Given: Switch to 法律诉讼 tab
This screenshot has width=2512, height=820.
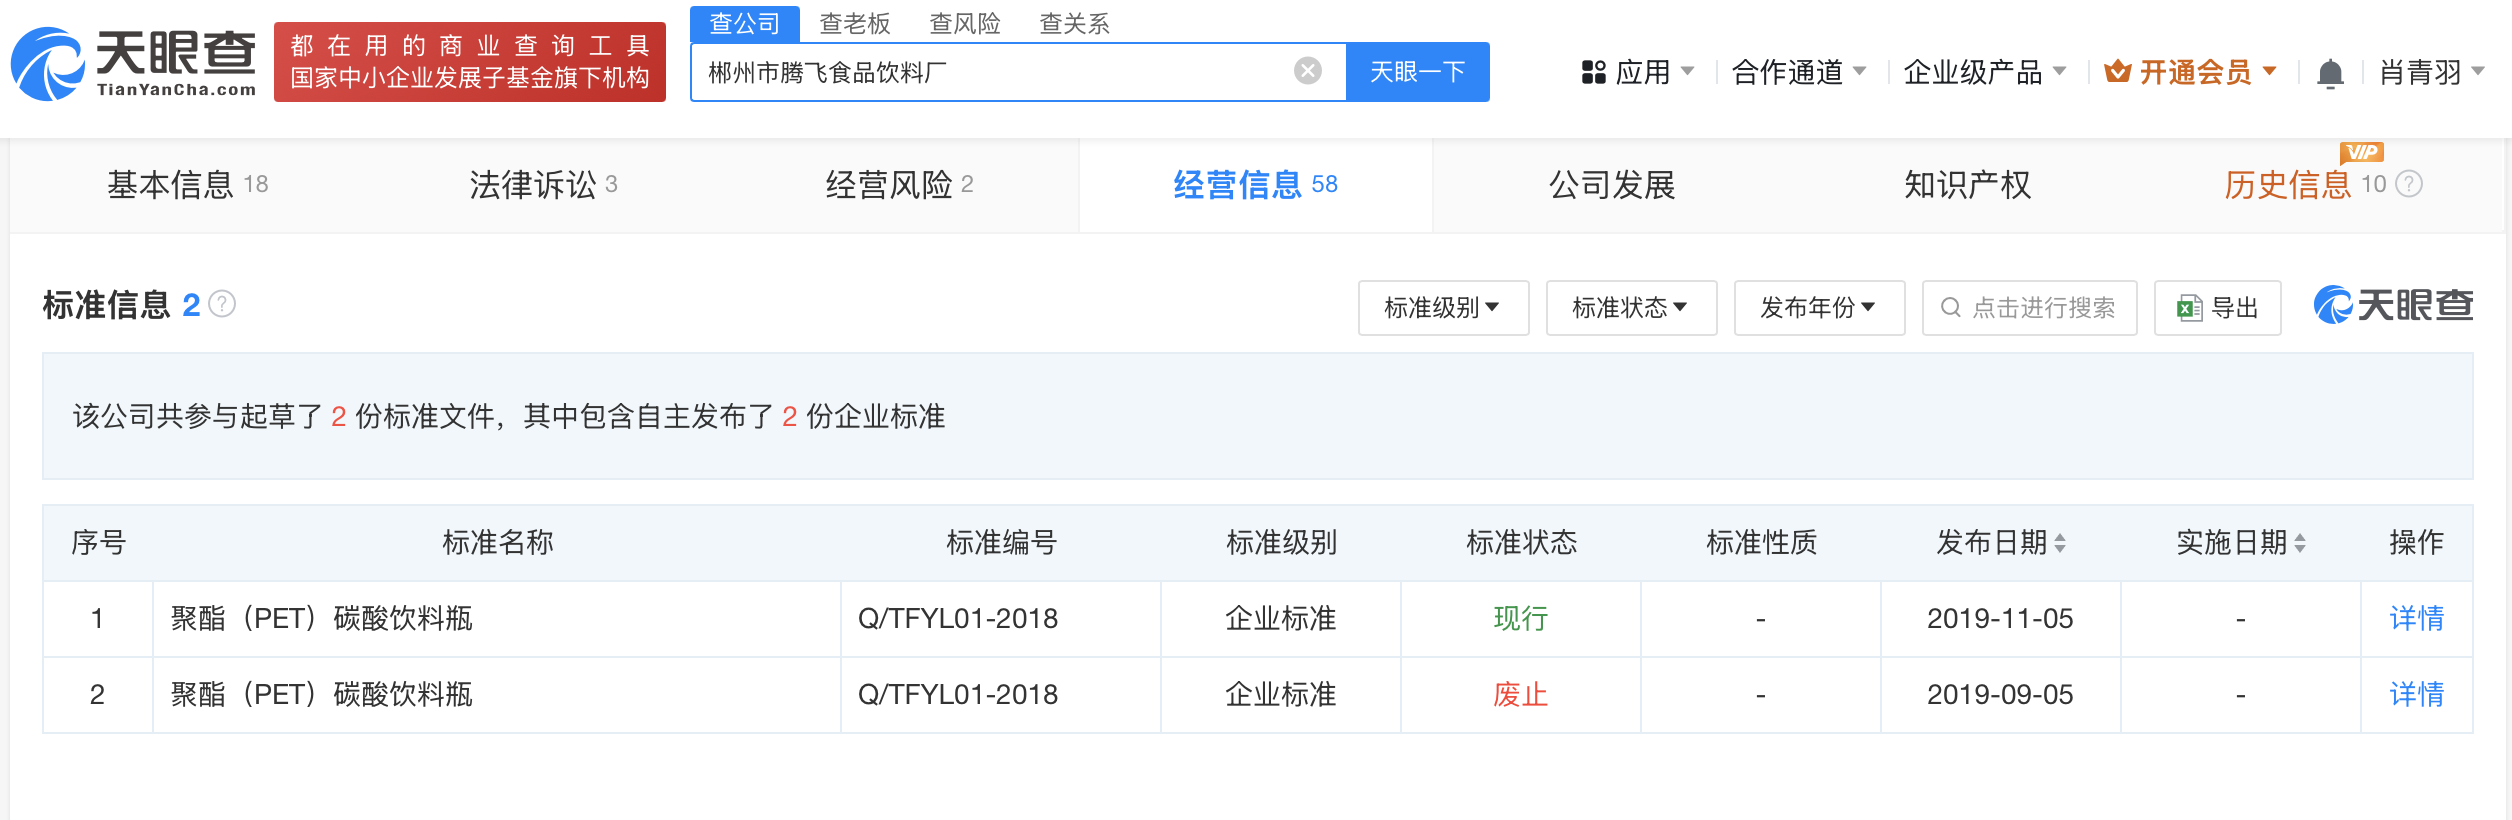Looking at the screenshot, I should (x=543, y=185).
